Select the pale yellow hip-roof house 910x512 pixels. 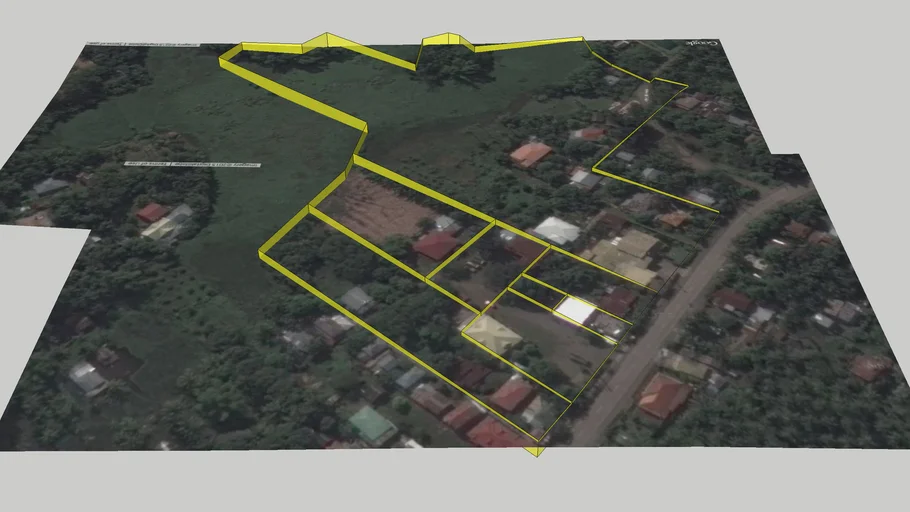tap(490, 333)
